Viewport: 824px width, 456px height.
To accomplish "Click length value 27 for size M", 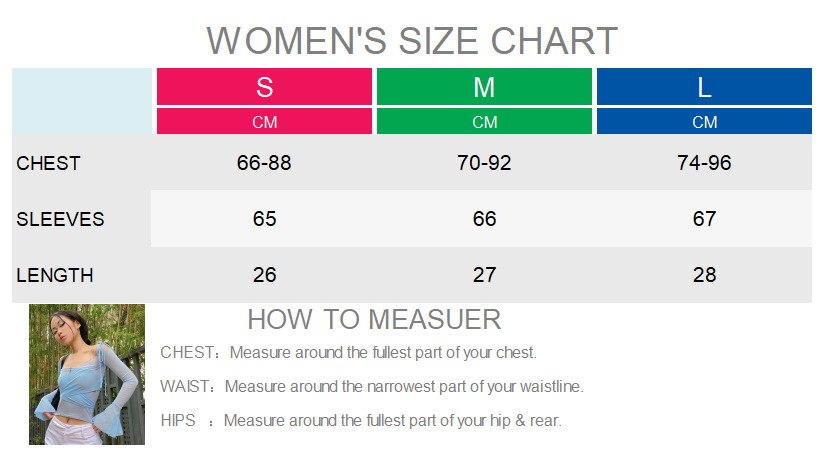I will pos(484,275).
